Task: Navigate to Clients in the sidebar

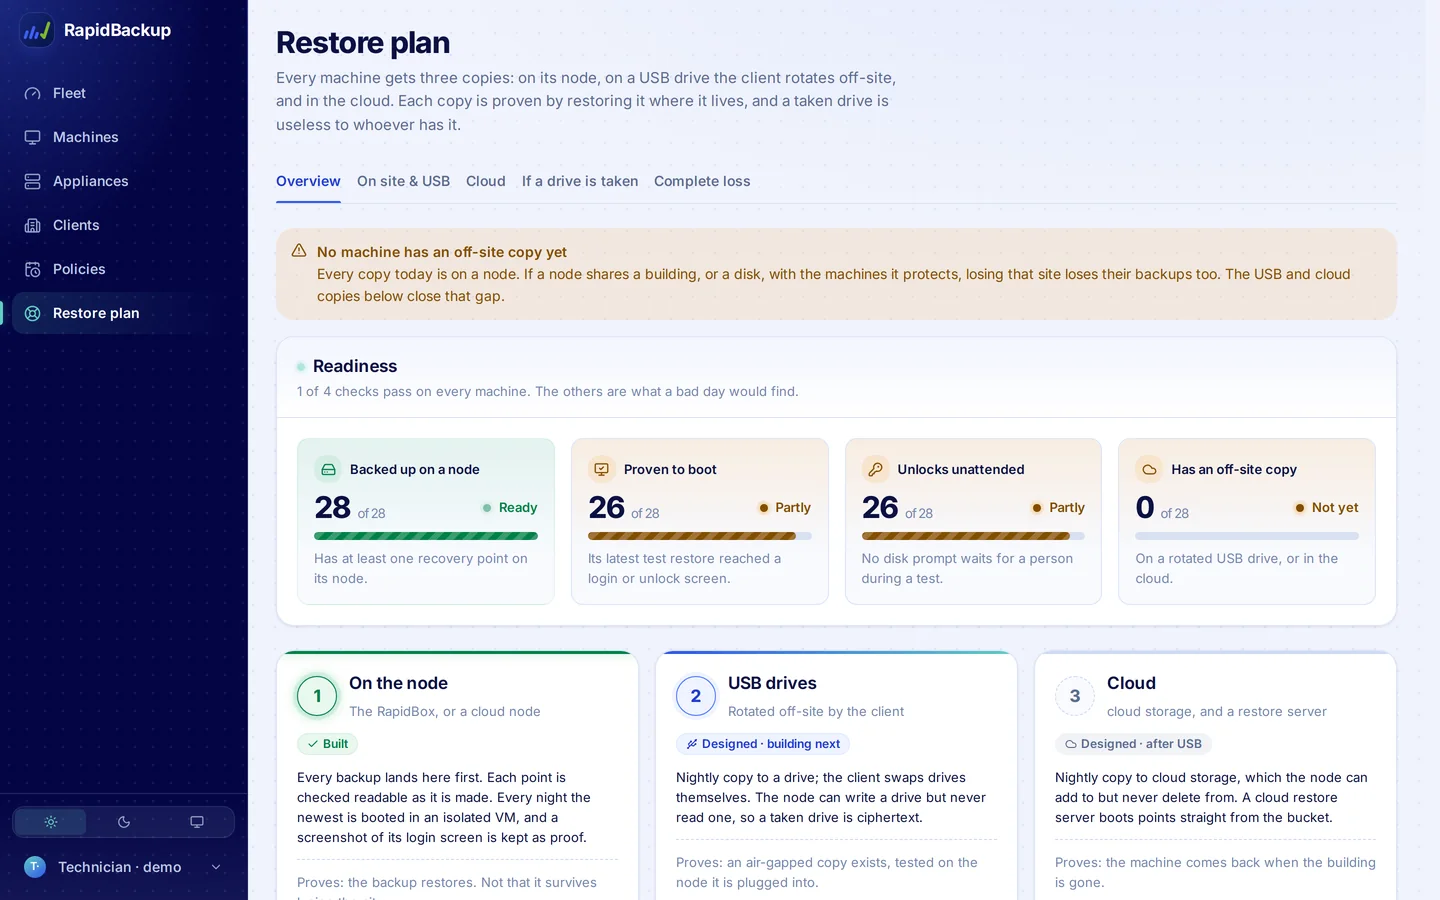Action: tap(124, 225)
